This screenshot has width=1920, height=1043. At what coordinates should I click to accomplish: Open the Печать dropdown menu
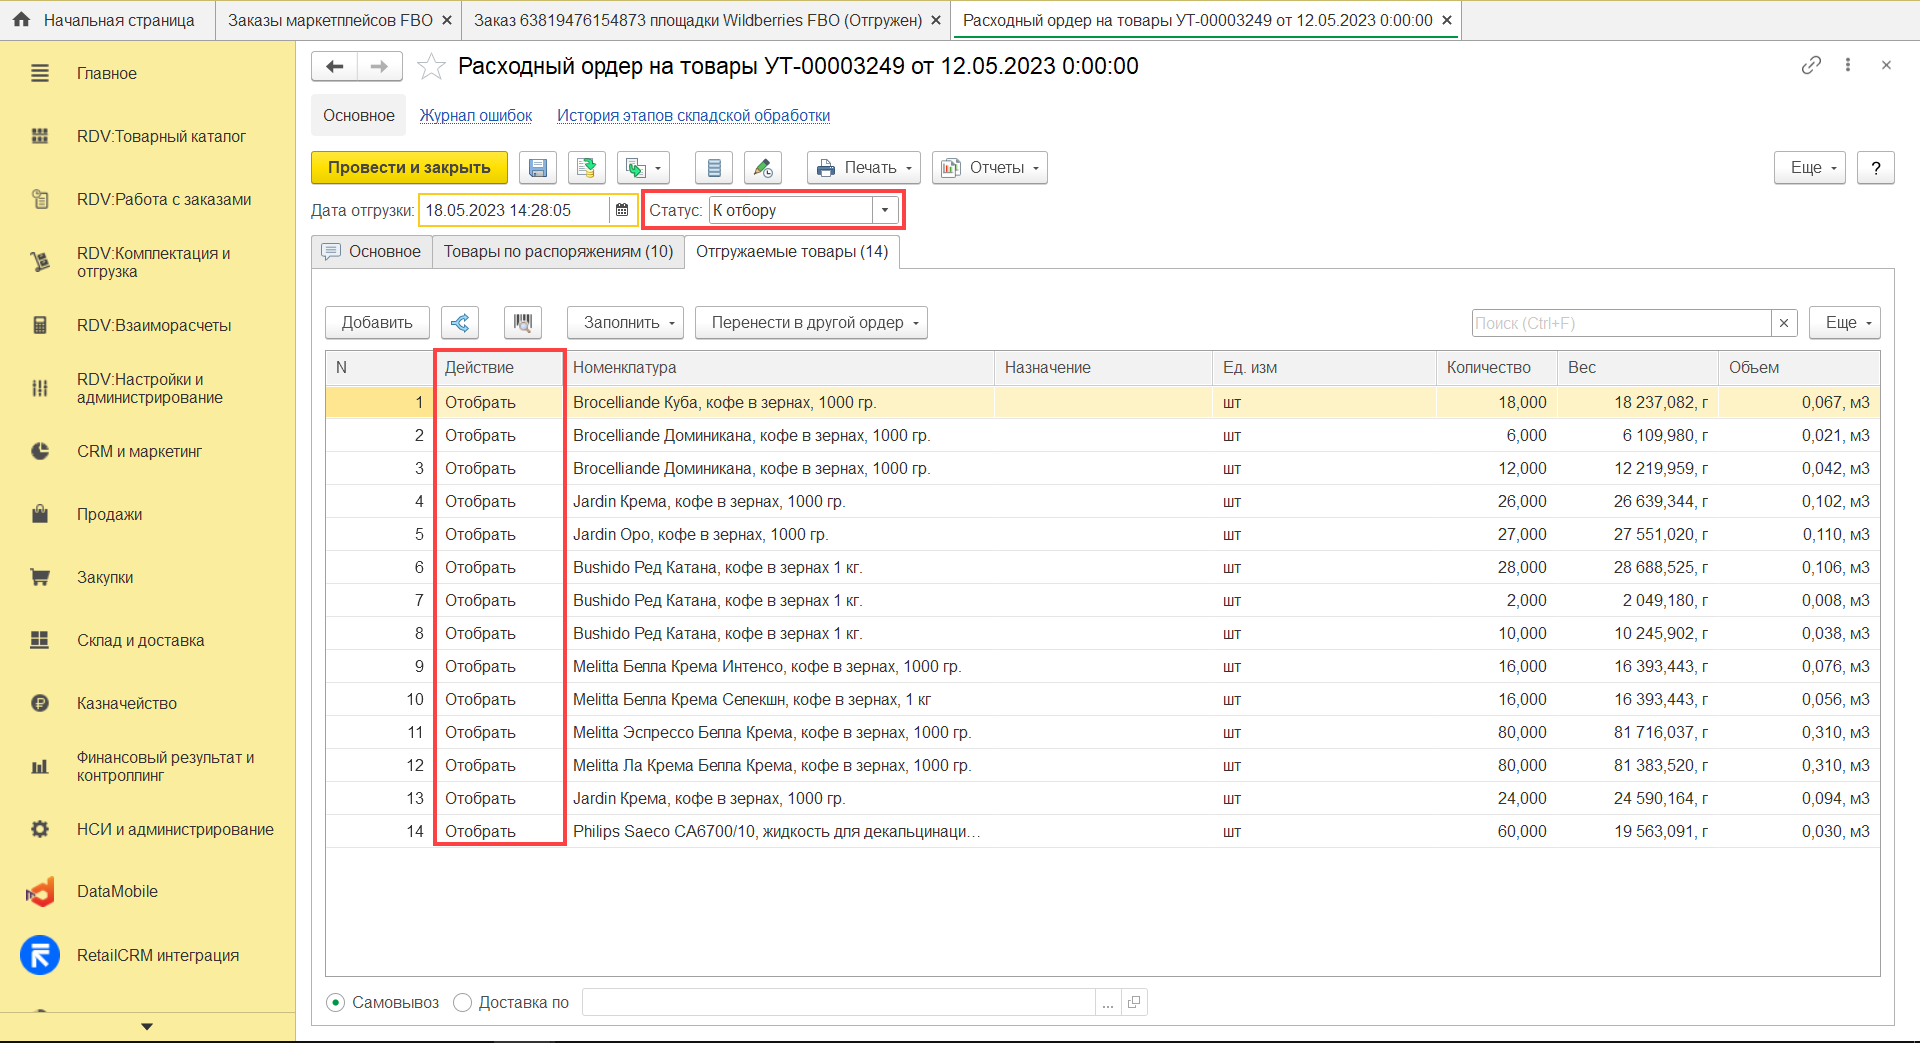(x=865, y=168)
